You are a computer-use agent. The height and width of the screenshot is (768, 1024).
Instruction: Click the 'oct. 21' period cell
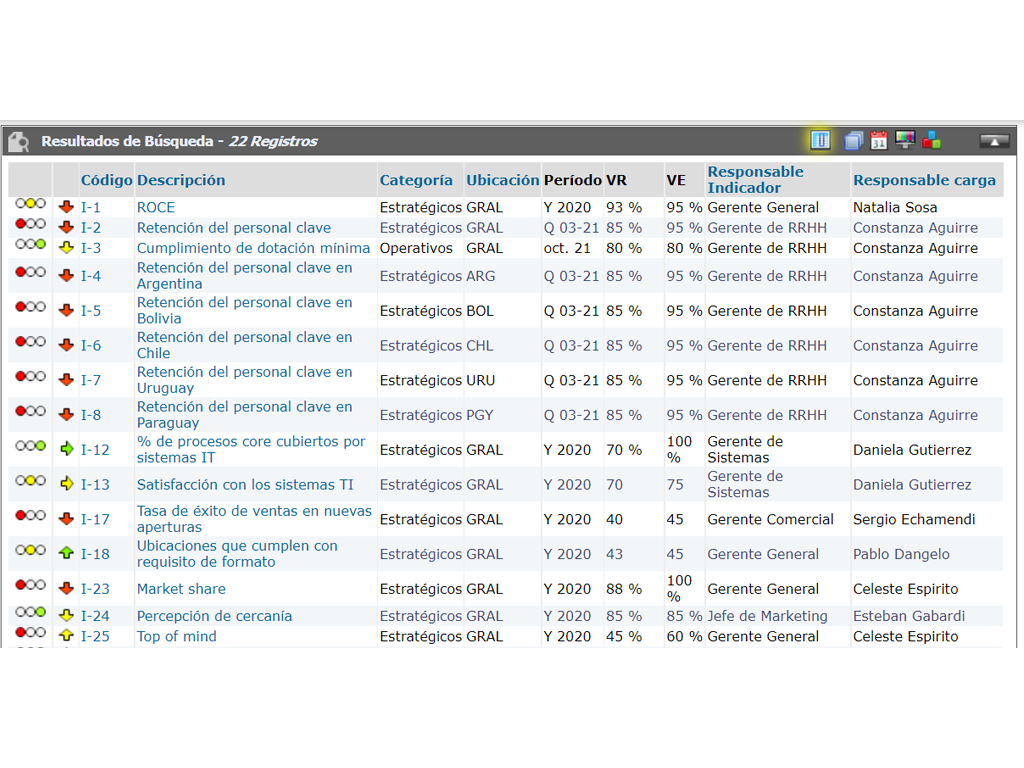[567, 248]
